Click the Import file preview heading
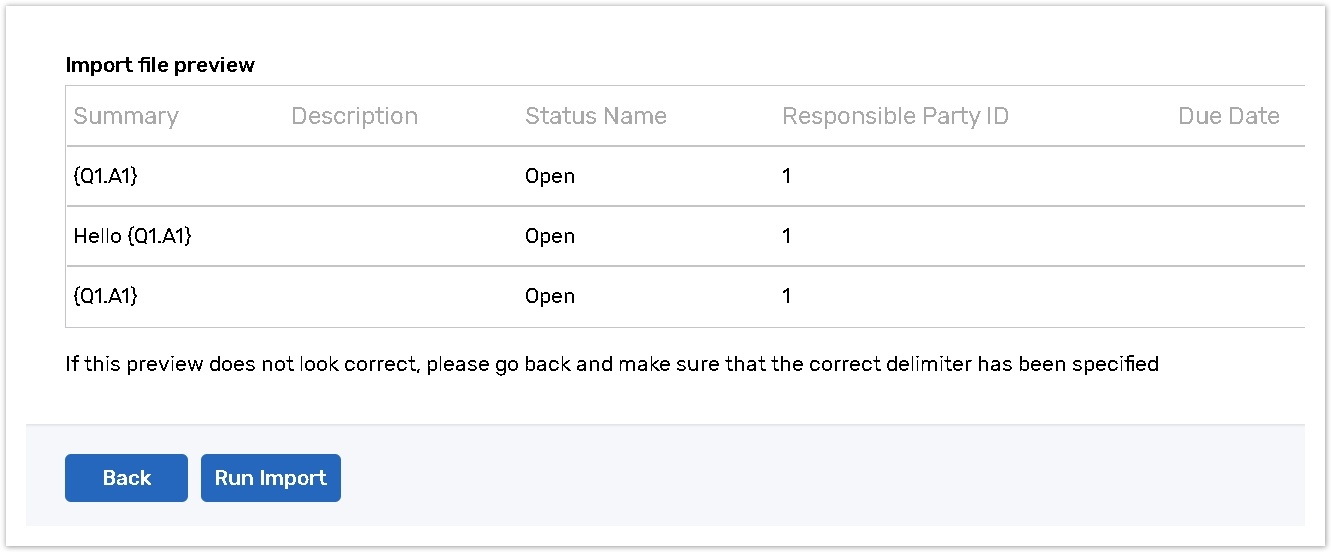Image resolution: width=1331 pixels, height=552 pixels. tap(160, 65)
